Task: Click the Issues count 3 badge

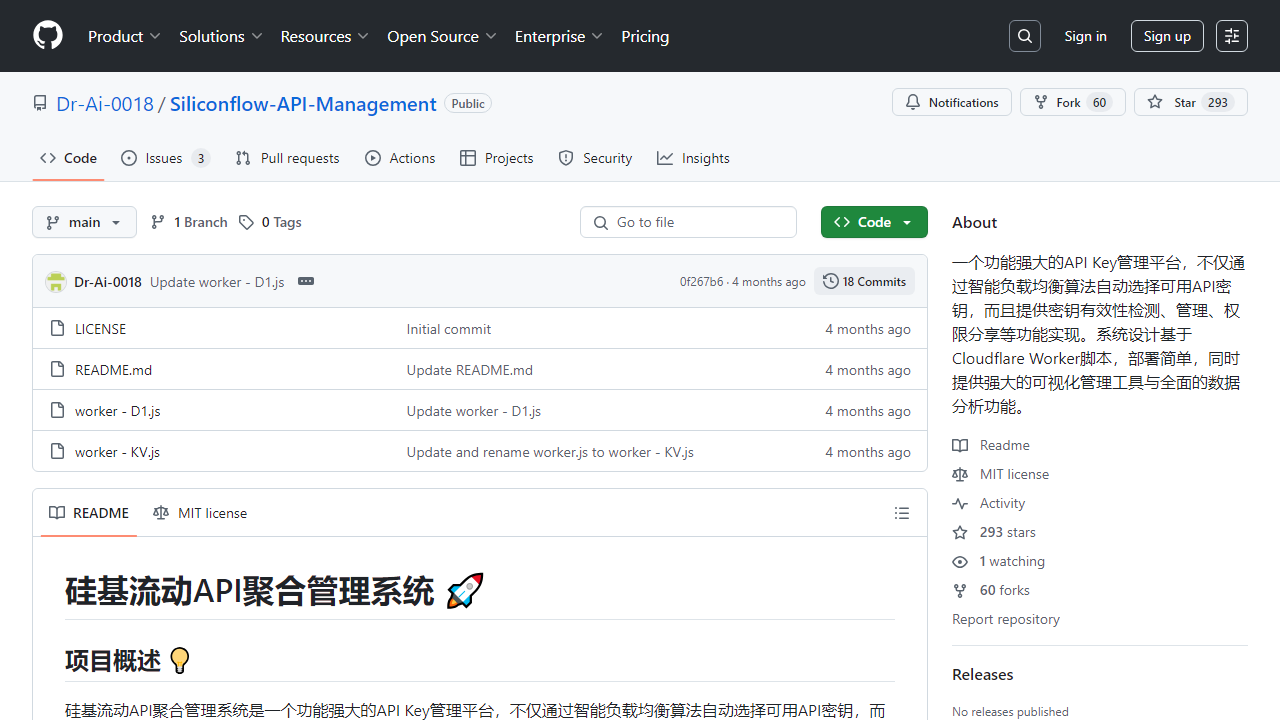Action: click(x=200, y=158)
